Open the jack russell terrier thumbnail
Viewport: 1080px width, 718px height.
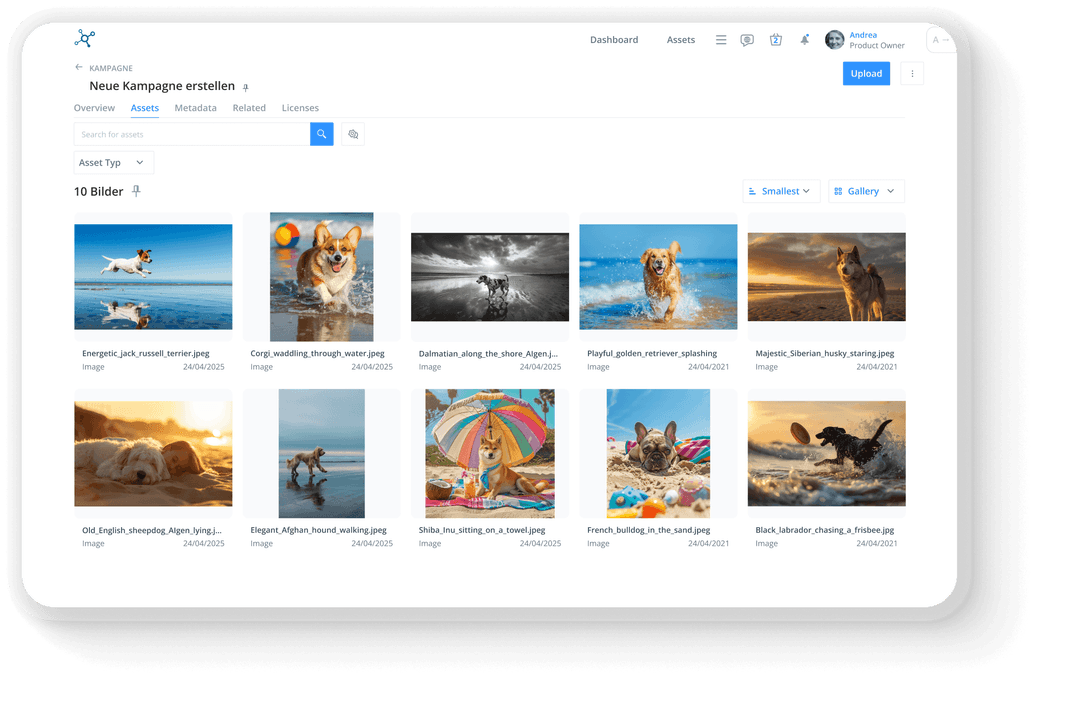tap(153, 277)
